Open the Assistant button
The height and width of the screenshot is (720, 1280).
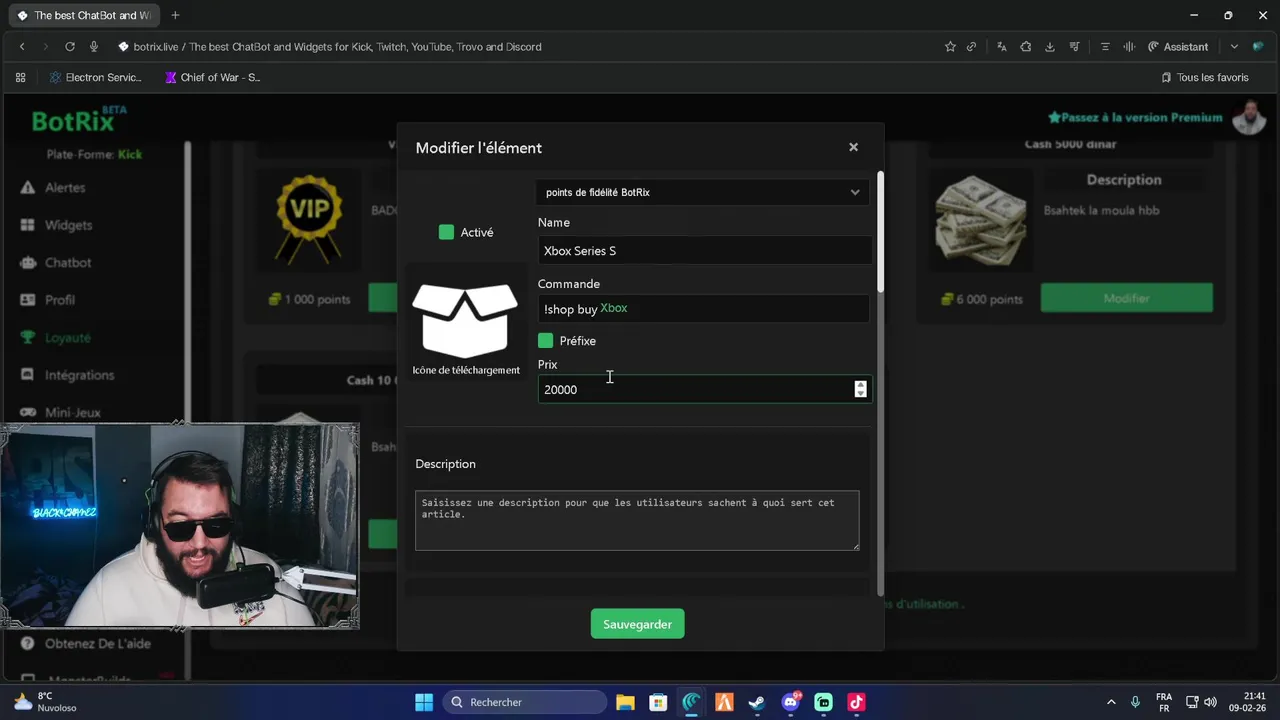tap(1178, 47)
